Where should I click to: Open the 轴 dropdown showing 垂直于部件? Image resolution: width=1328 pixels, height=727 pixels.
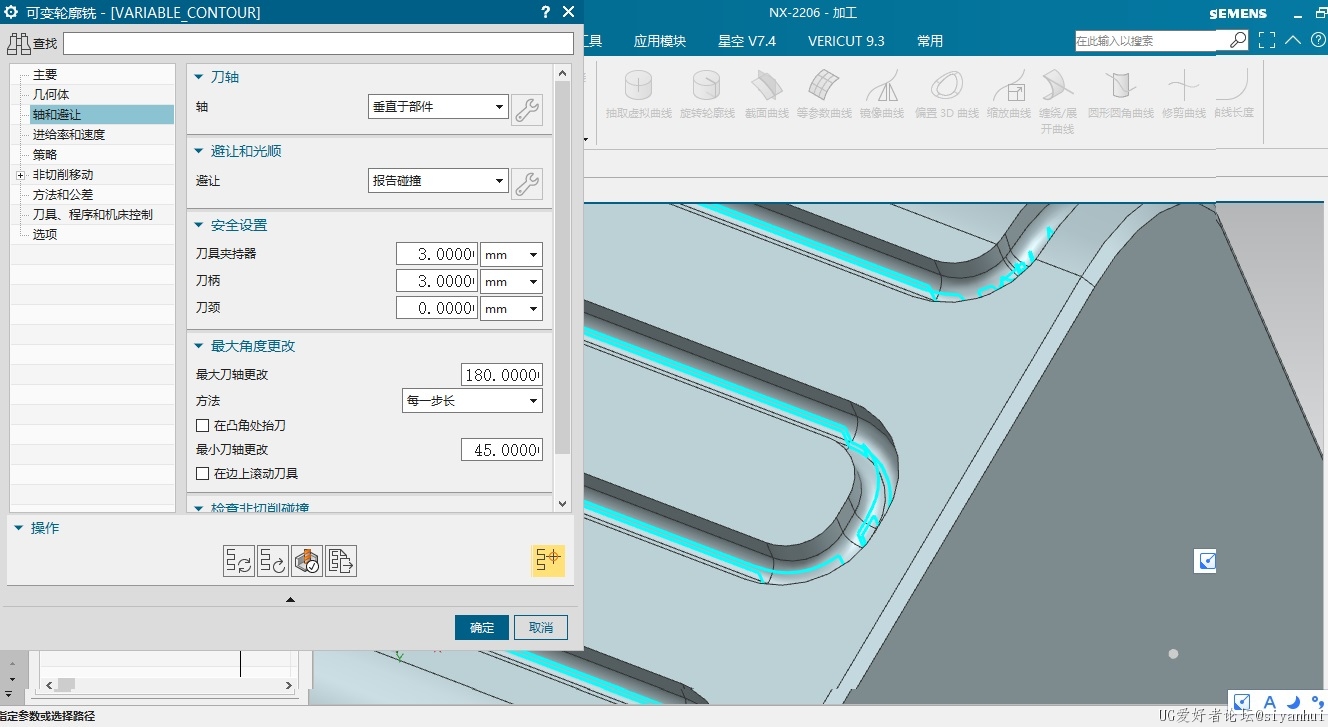[438, 107]
